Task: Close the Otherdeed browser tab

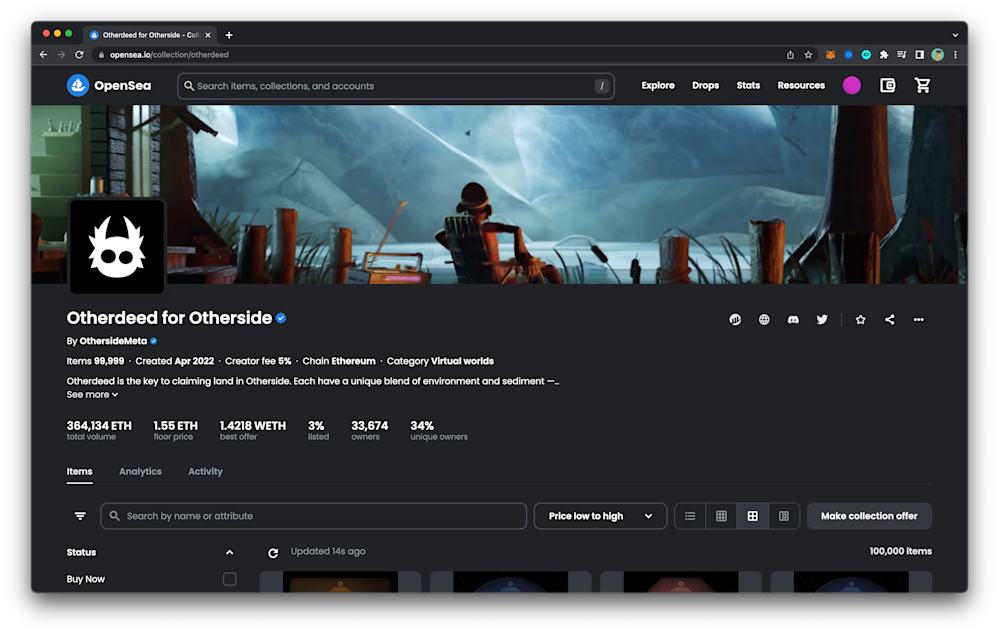Action: [x=208, y=35]
